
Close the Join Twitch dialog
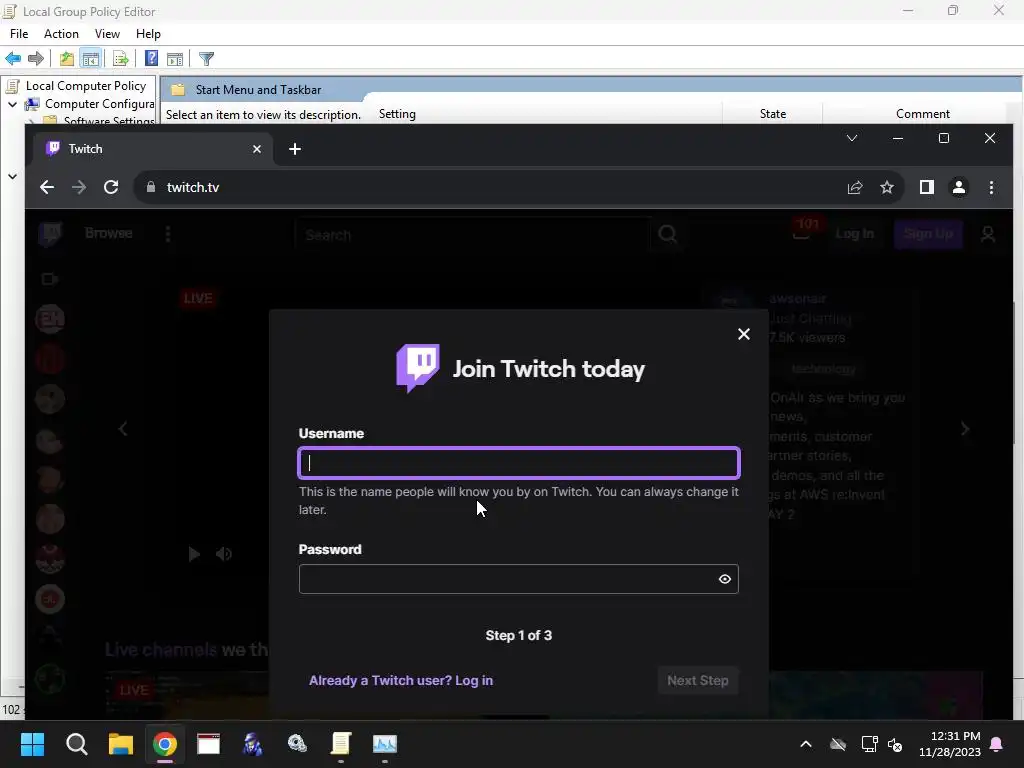pyautogui.click(x=744, y=334)
